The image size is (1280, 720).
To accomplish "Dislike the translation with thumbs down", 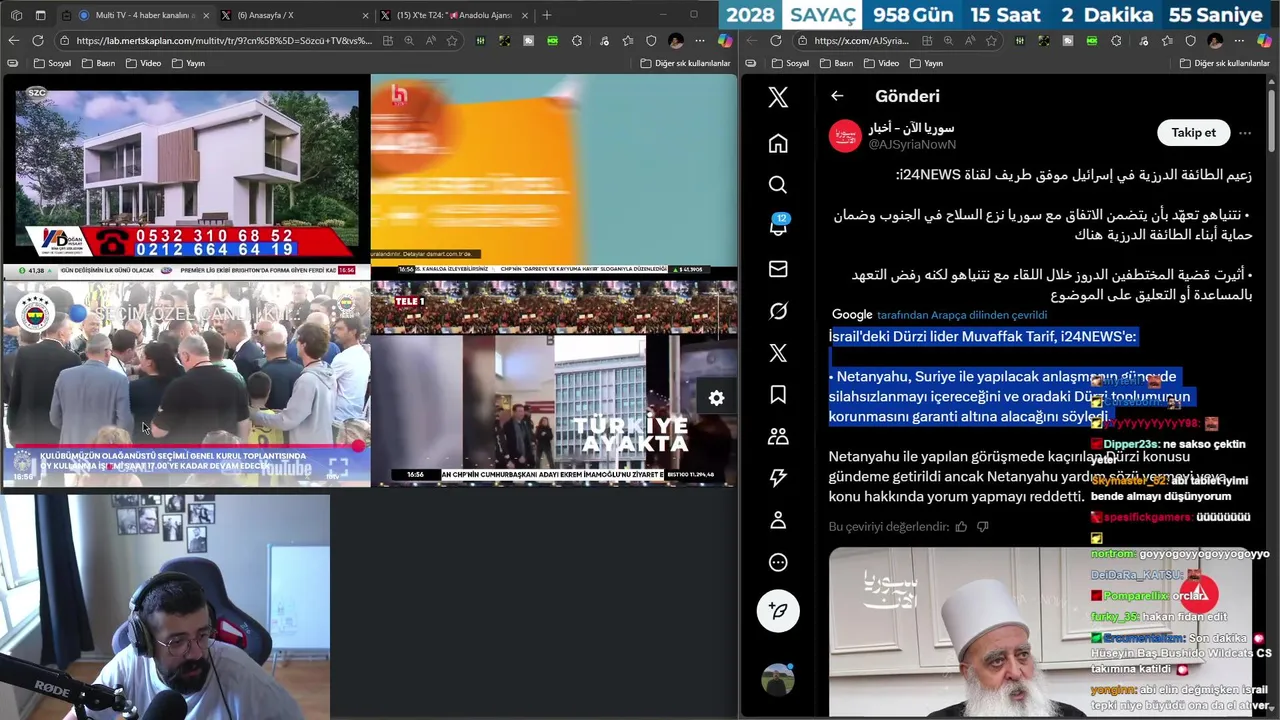I will coord(982,526).
